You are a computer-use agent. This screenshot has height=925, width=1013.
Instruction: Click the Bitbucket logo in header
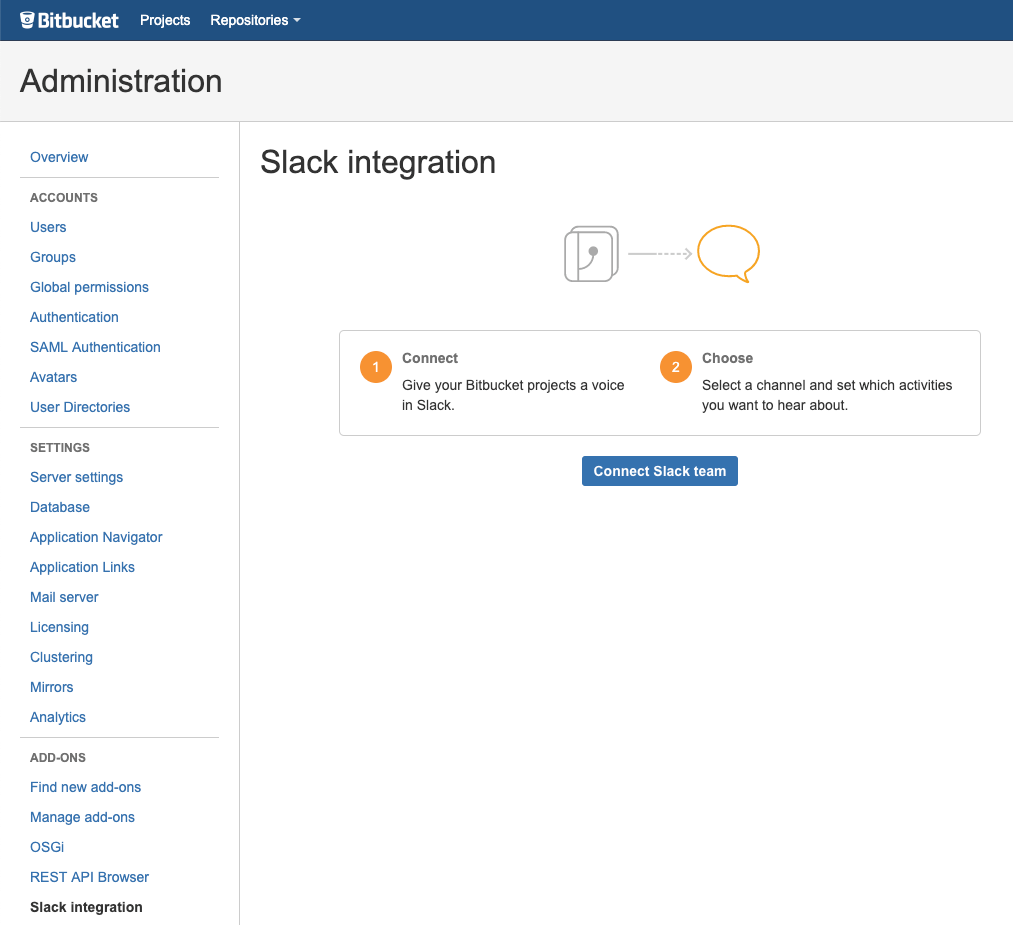69,21
